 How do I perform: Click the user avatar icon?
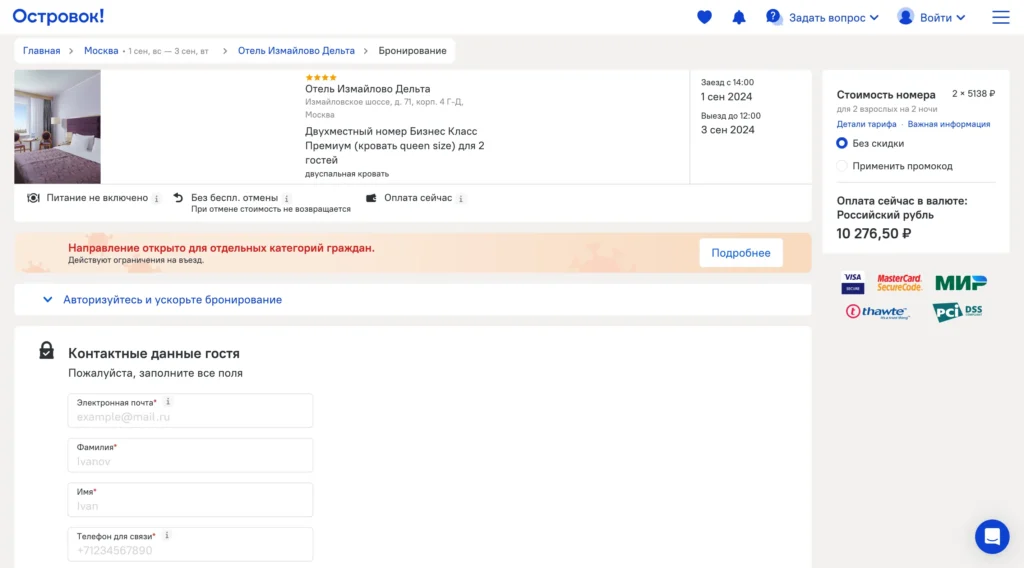click(905, 16)
